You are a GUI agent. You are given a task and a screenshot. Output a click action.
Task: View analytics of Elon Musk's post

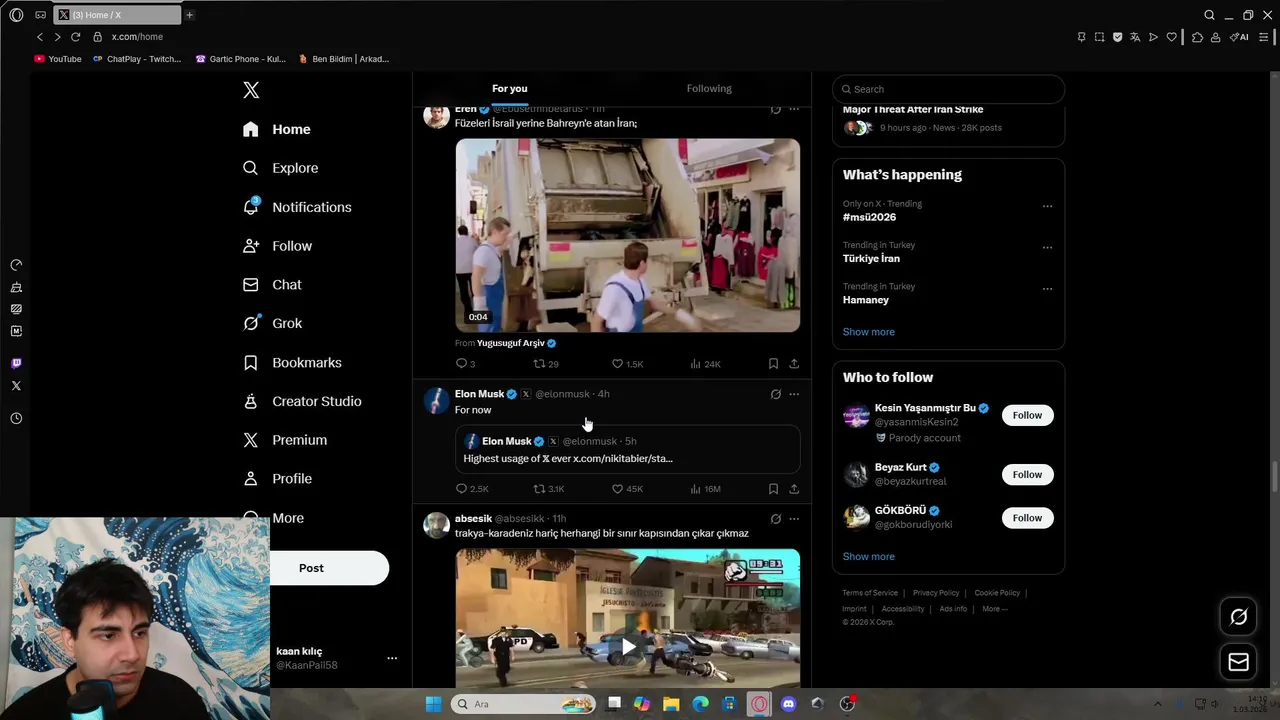tap(705, 489)
